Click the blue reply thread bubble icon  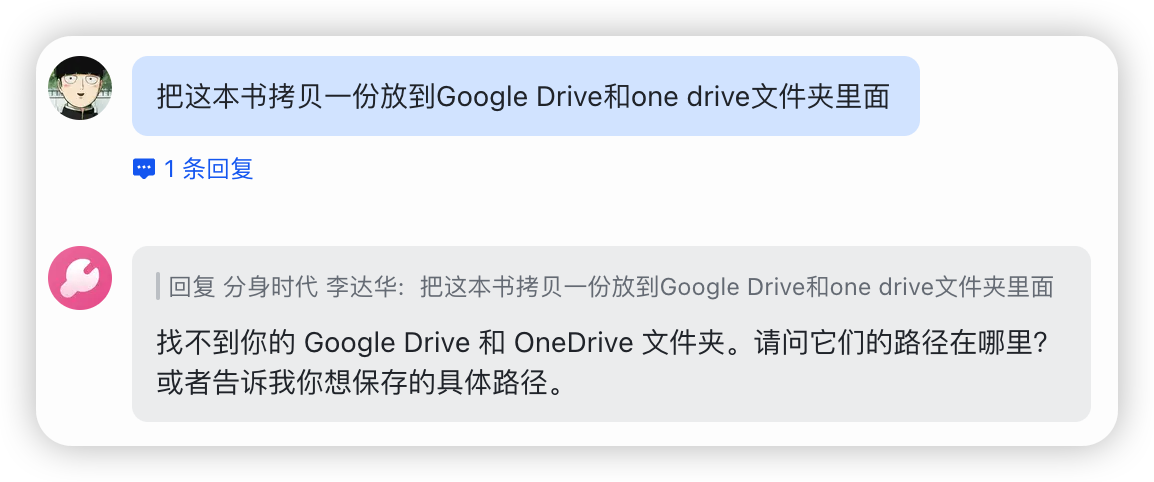click(x=144, y=169)
